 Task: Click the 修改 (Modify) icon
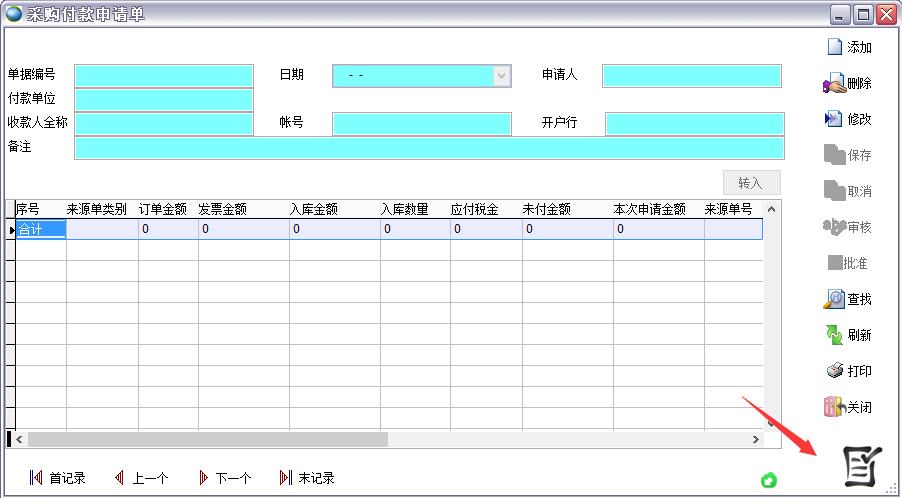835,119
